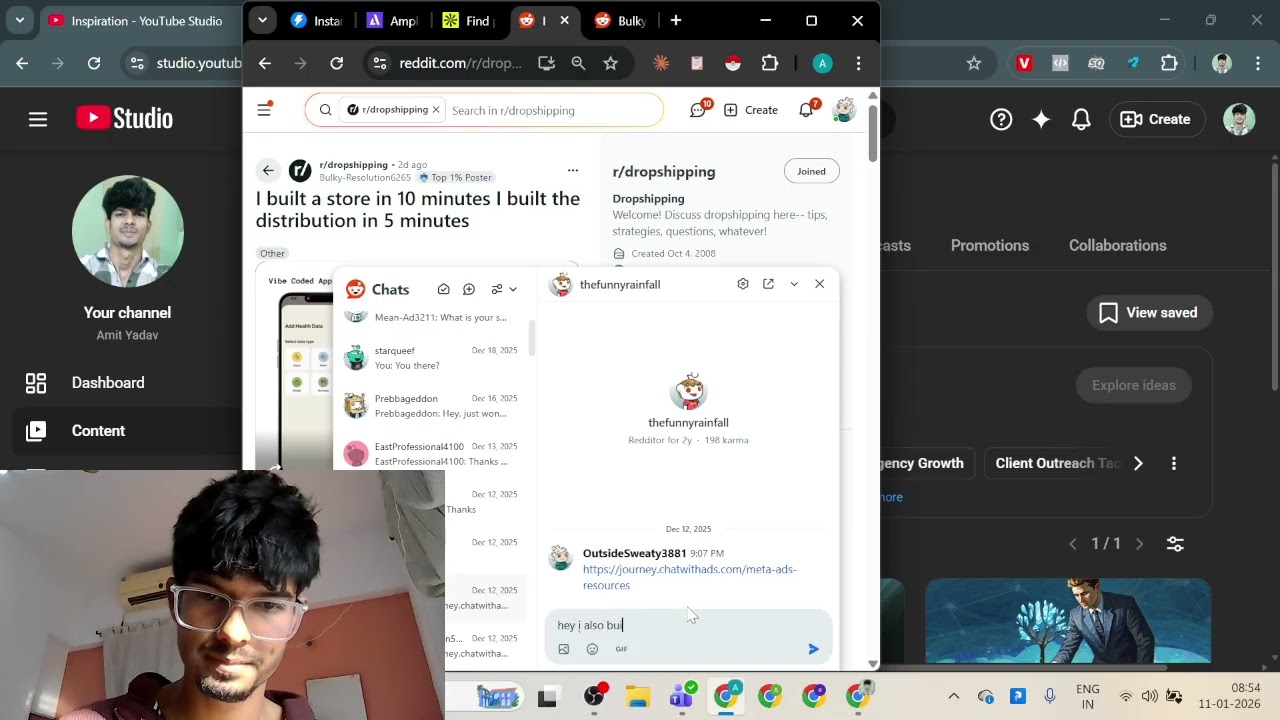This screenshot has width=1280, height=720.
Task: Open idea filter sliders icon
Action: 1175,544
